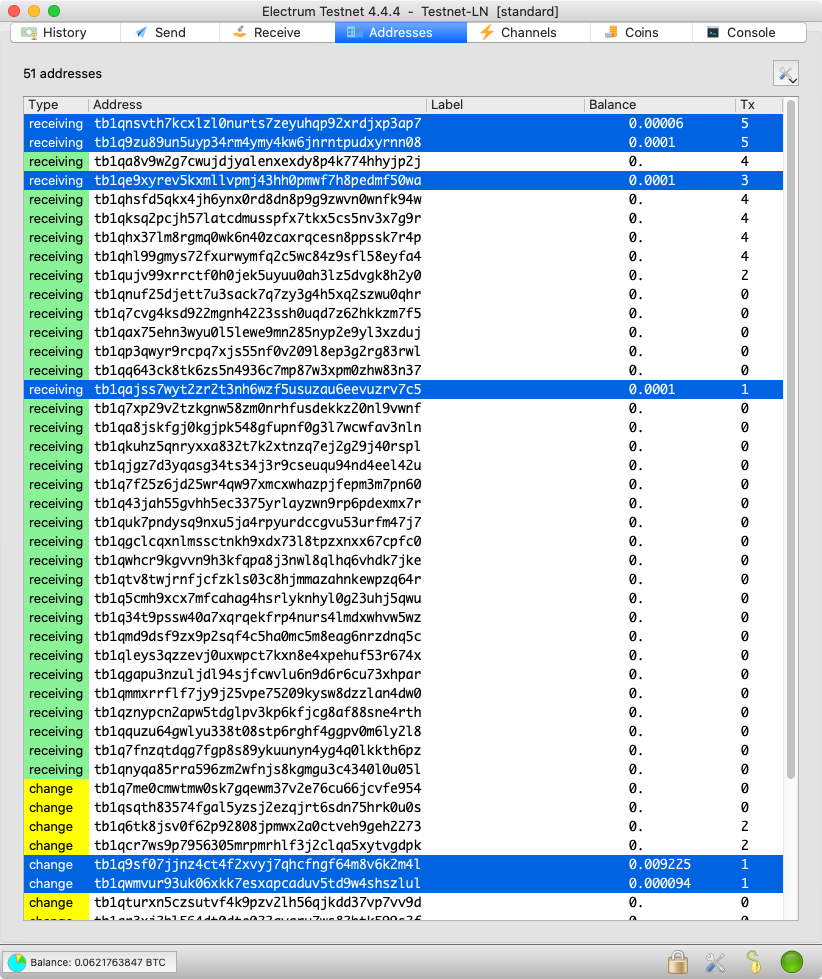Select address tb1qhl99gmys72fxurwymfq2c5wc84z9sfl58eyfa4
The width and height of the screenshot is (822, 979).
point(403,257)
